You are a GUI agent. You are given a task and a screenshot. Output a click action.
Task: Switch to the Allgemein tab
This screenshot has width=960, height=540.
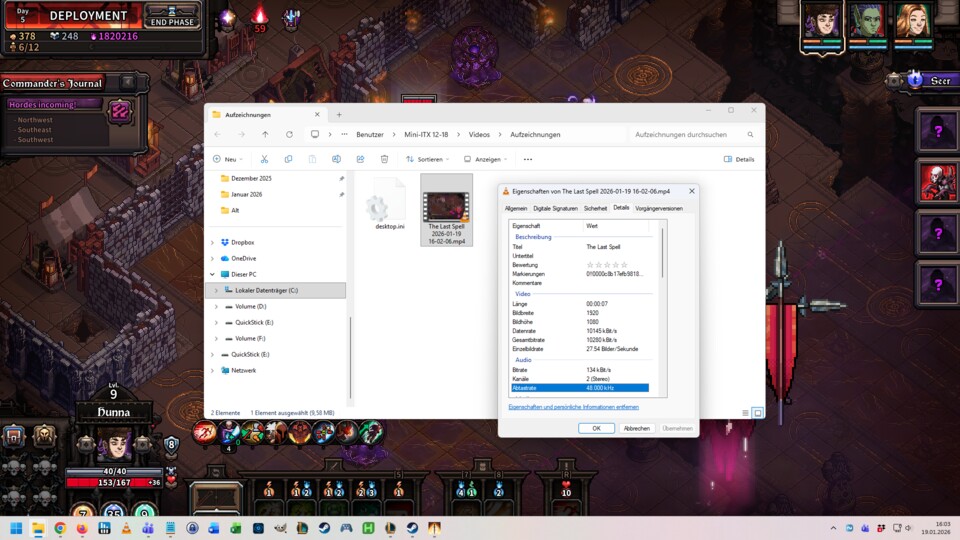tap(516, 208)
